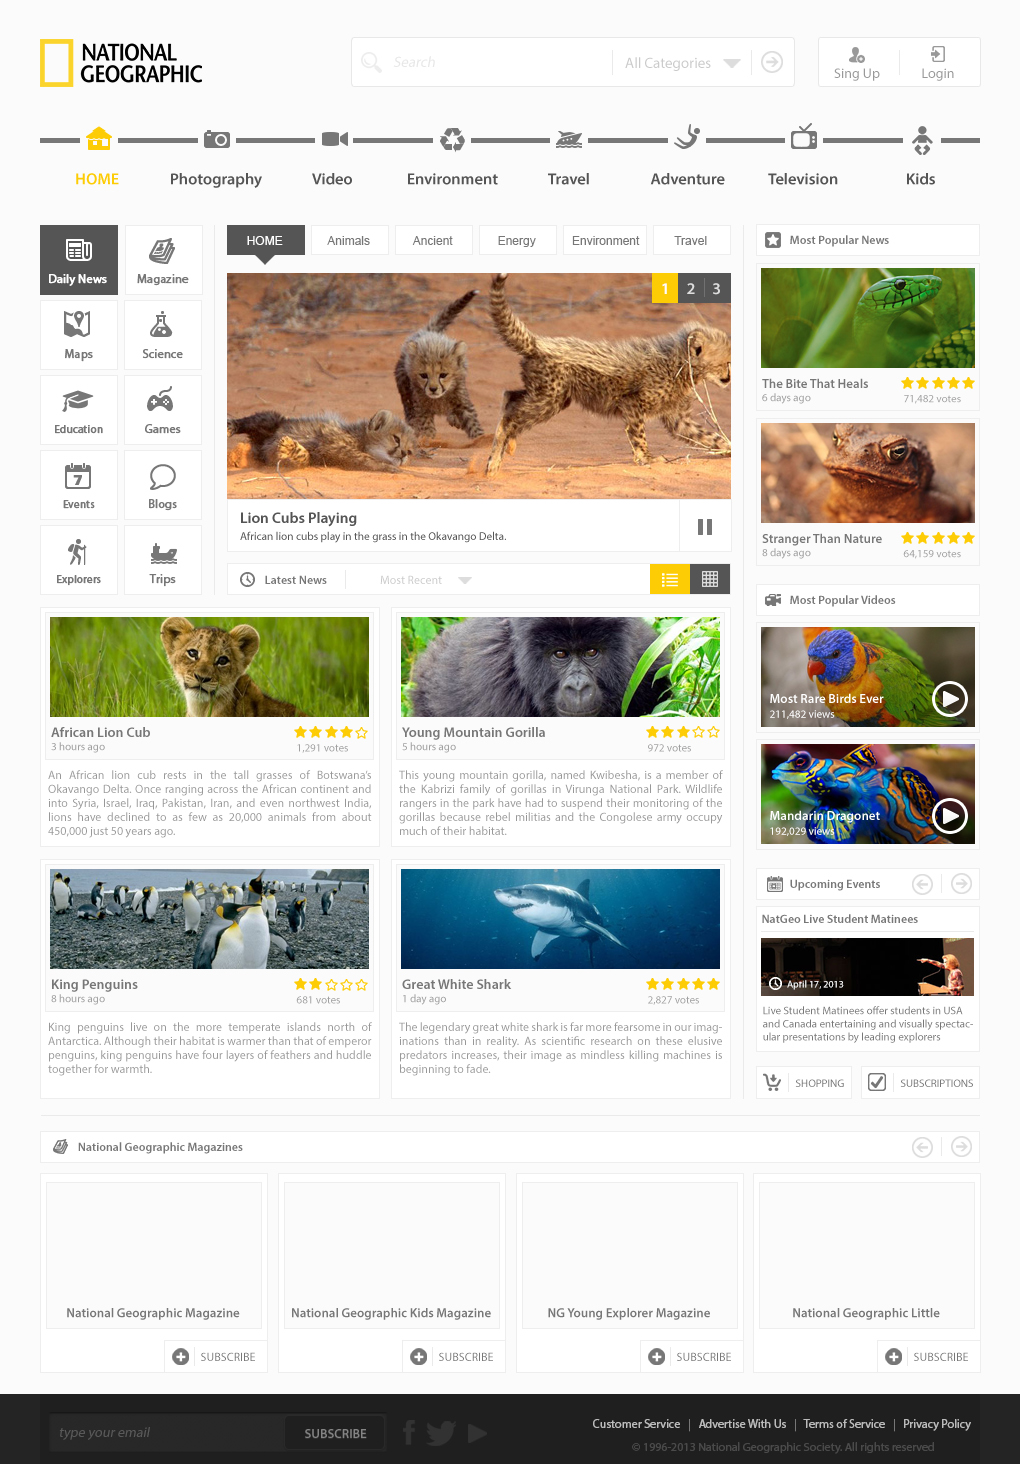Open the Customer Service link
The height and width of the screenshot is (1464, 1020).
[x=636, y=1424]
